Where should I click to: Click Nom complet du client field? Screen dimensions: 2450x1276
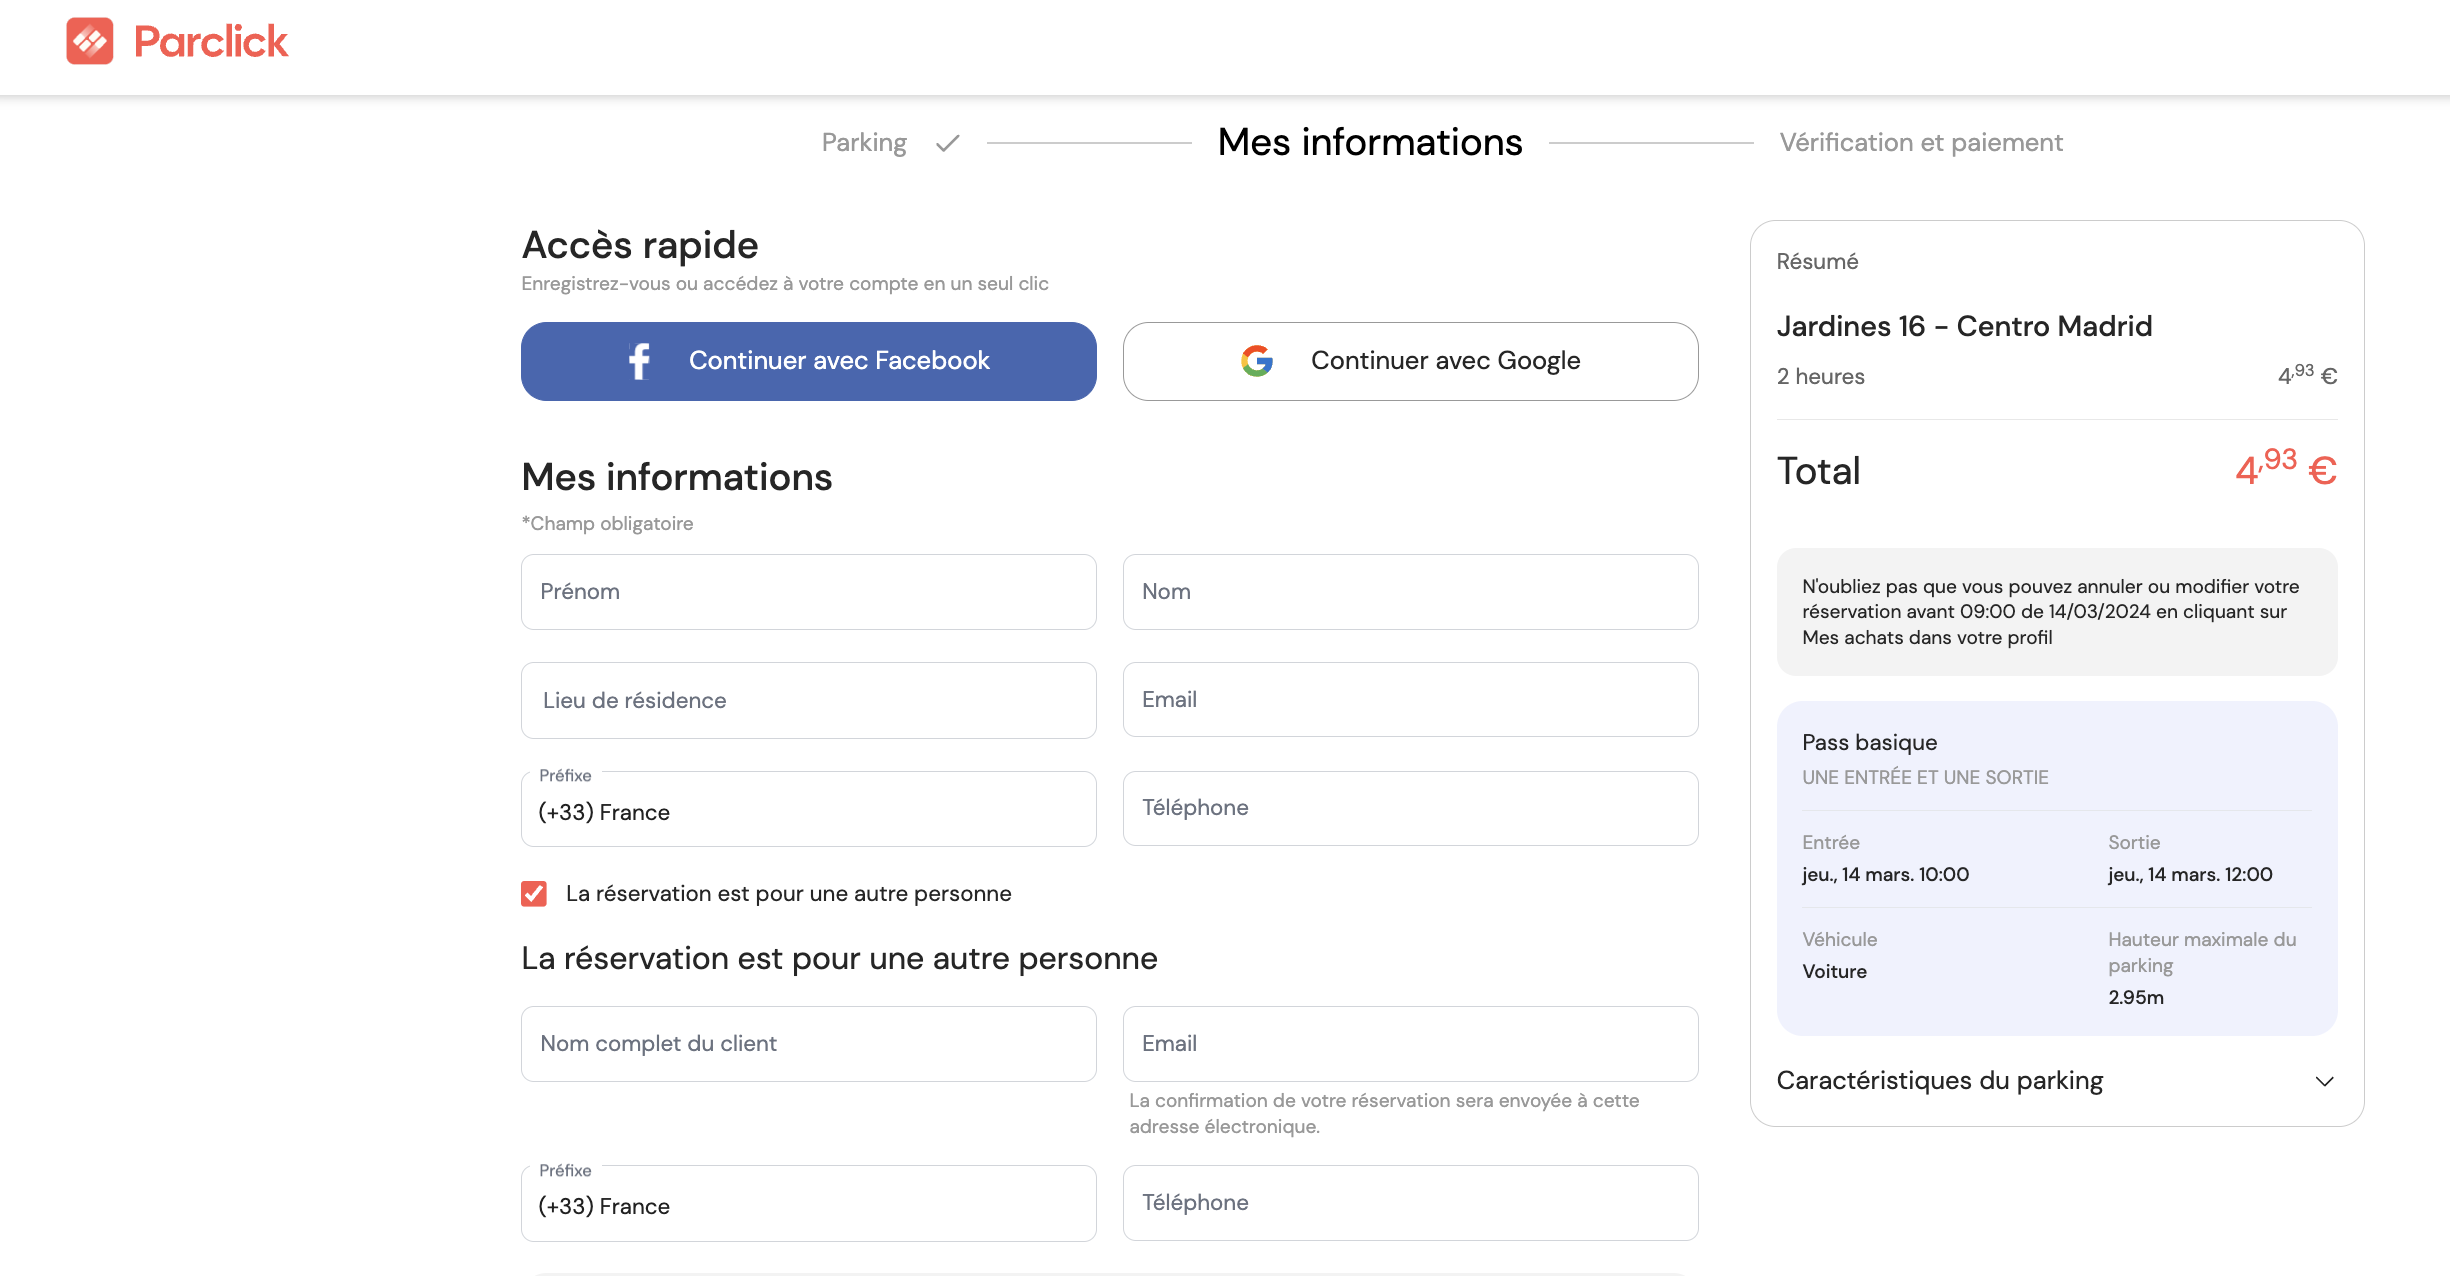click(x=808, y=1044)
